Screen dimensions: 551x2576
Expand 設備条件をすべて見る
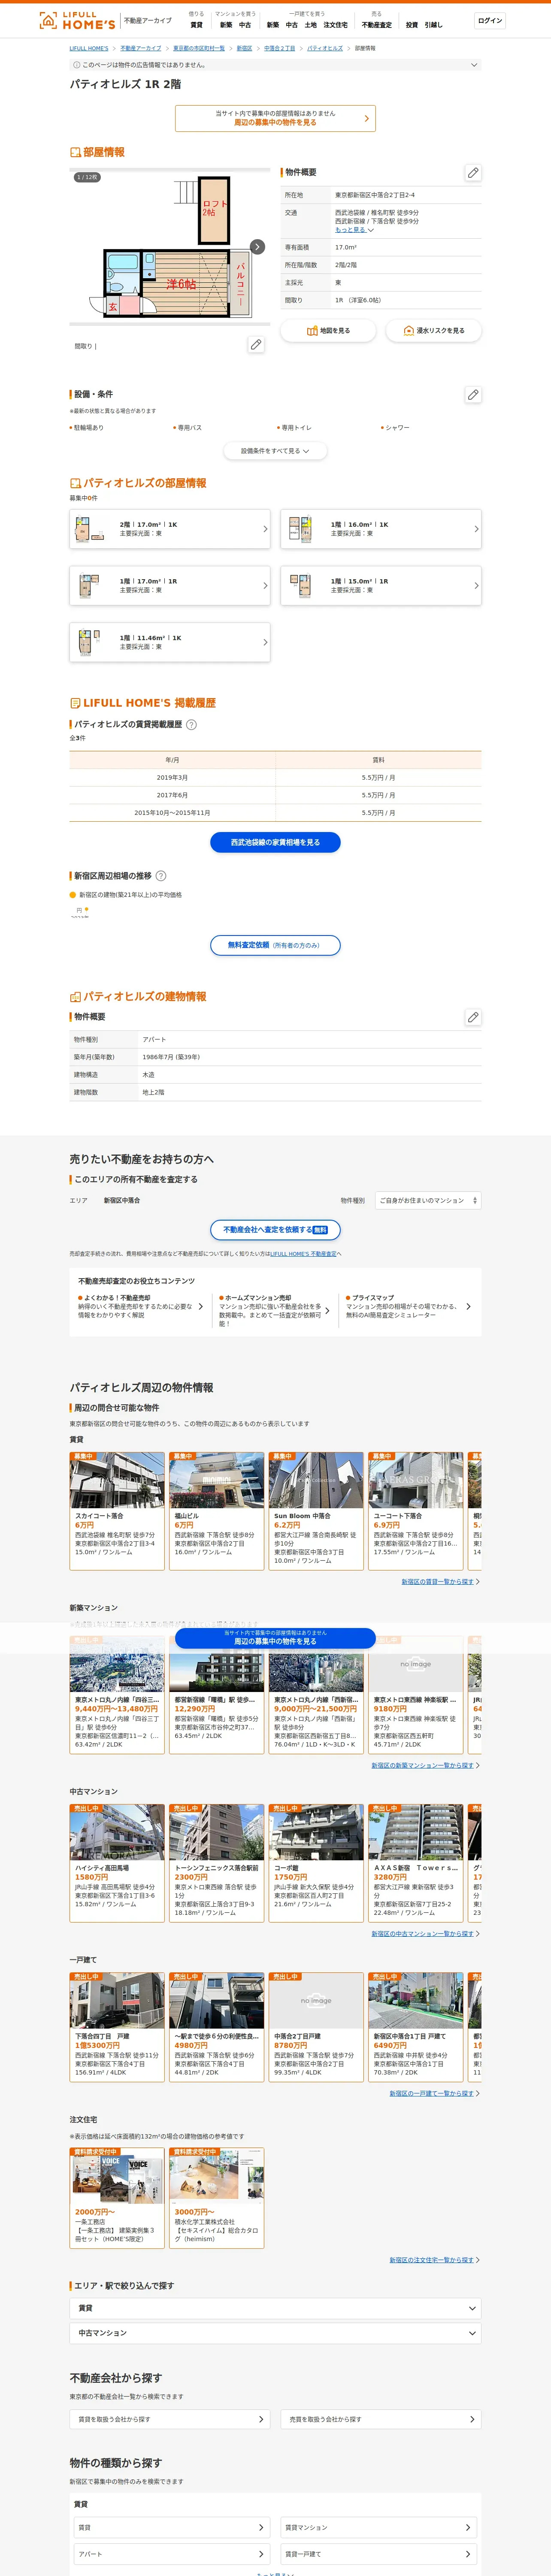[x=275, y=451]
